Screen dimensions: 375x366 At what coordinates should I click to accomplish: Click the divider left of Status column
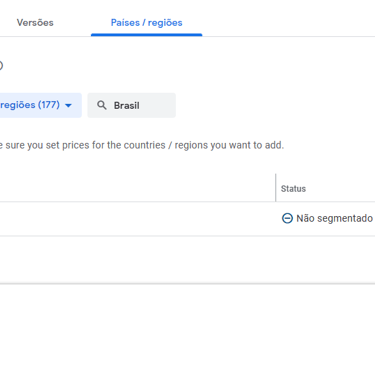click(276, 188)
